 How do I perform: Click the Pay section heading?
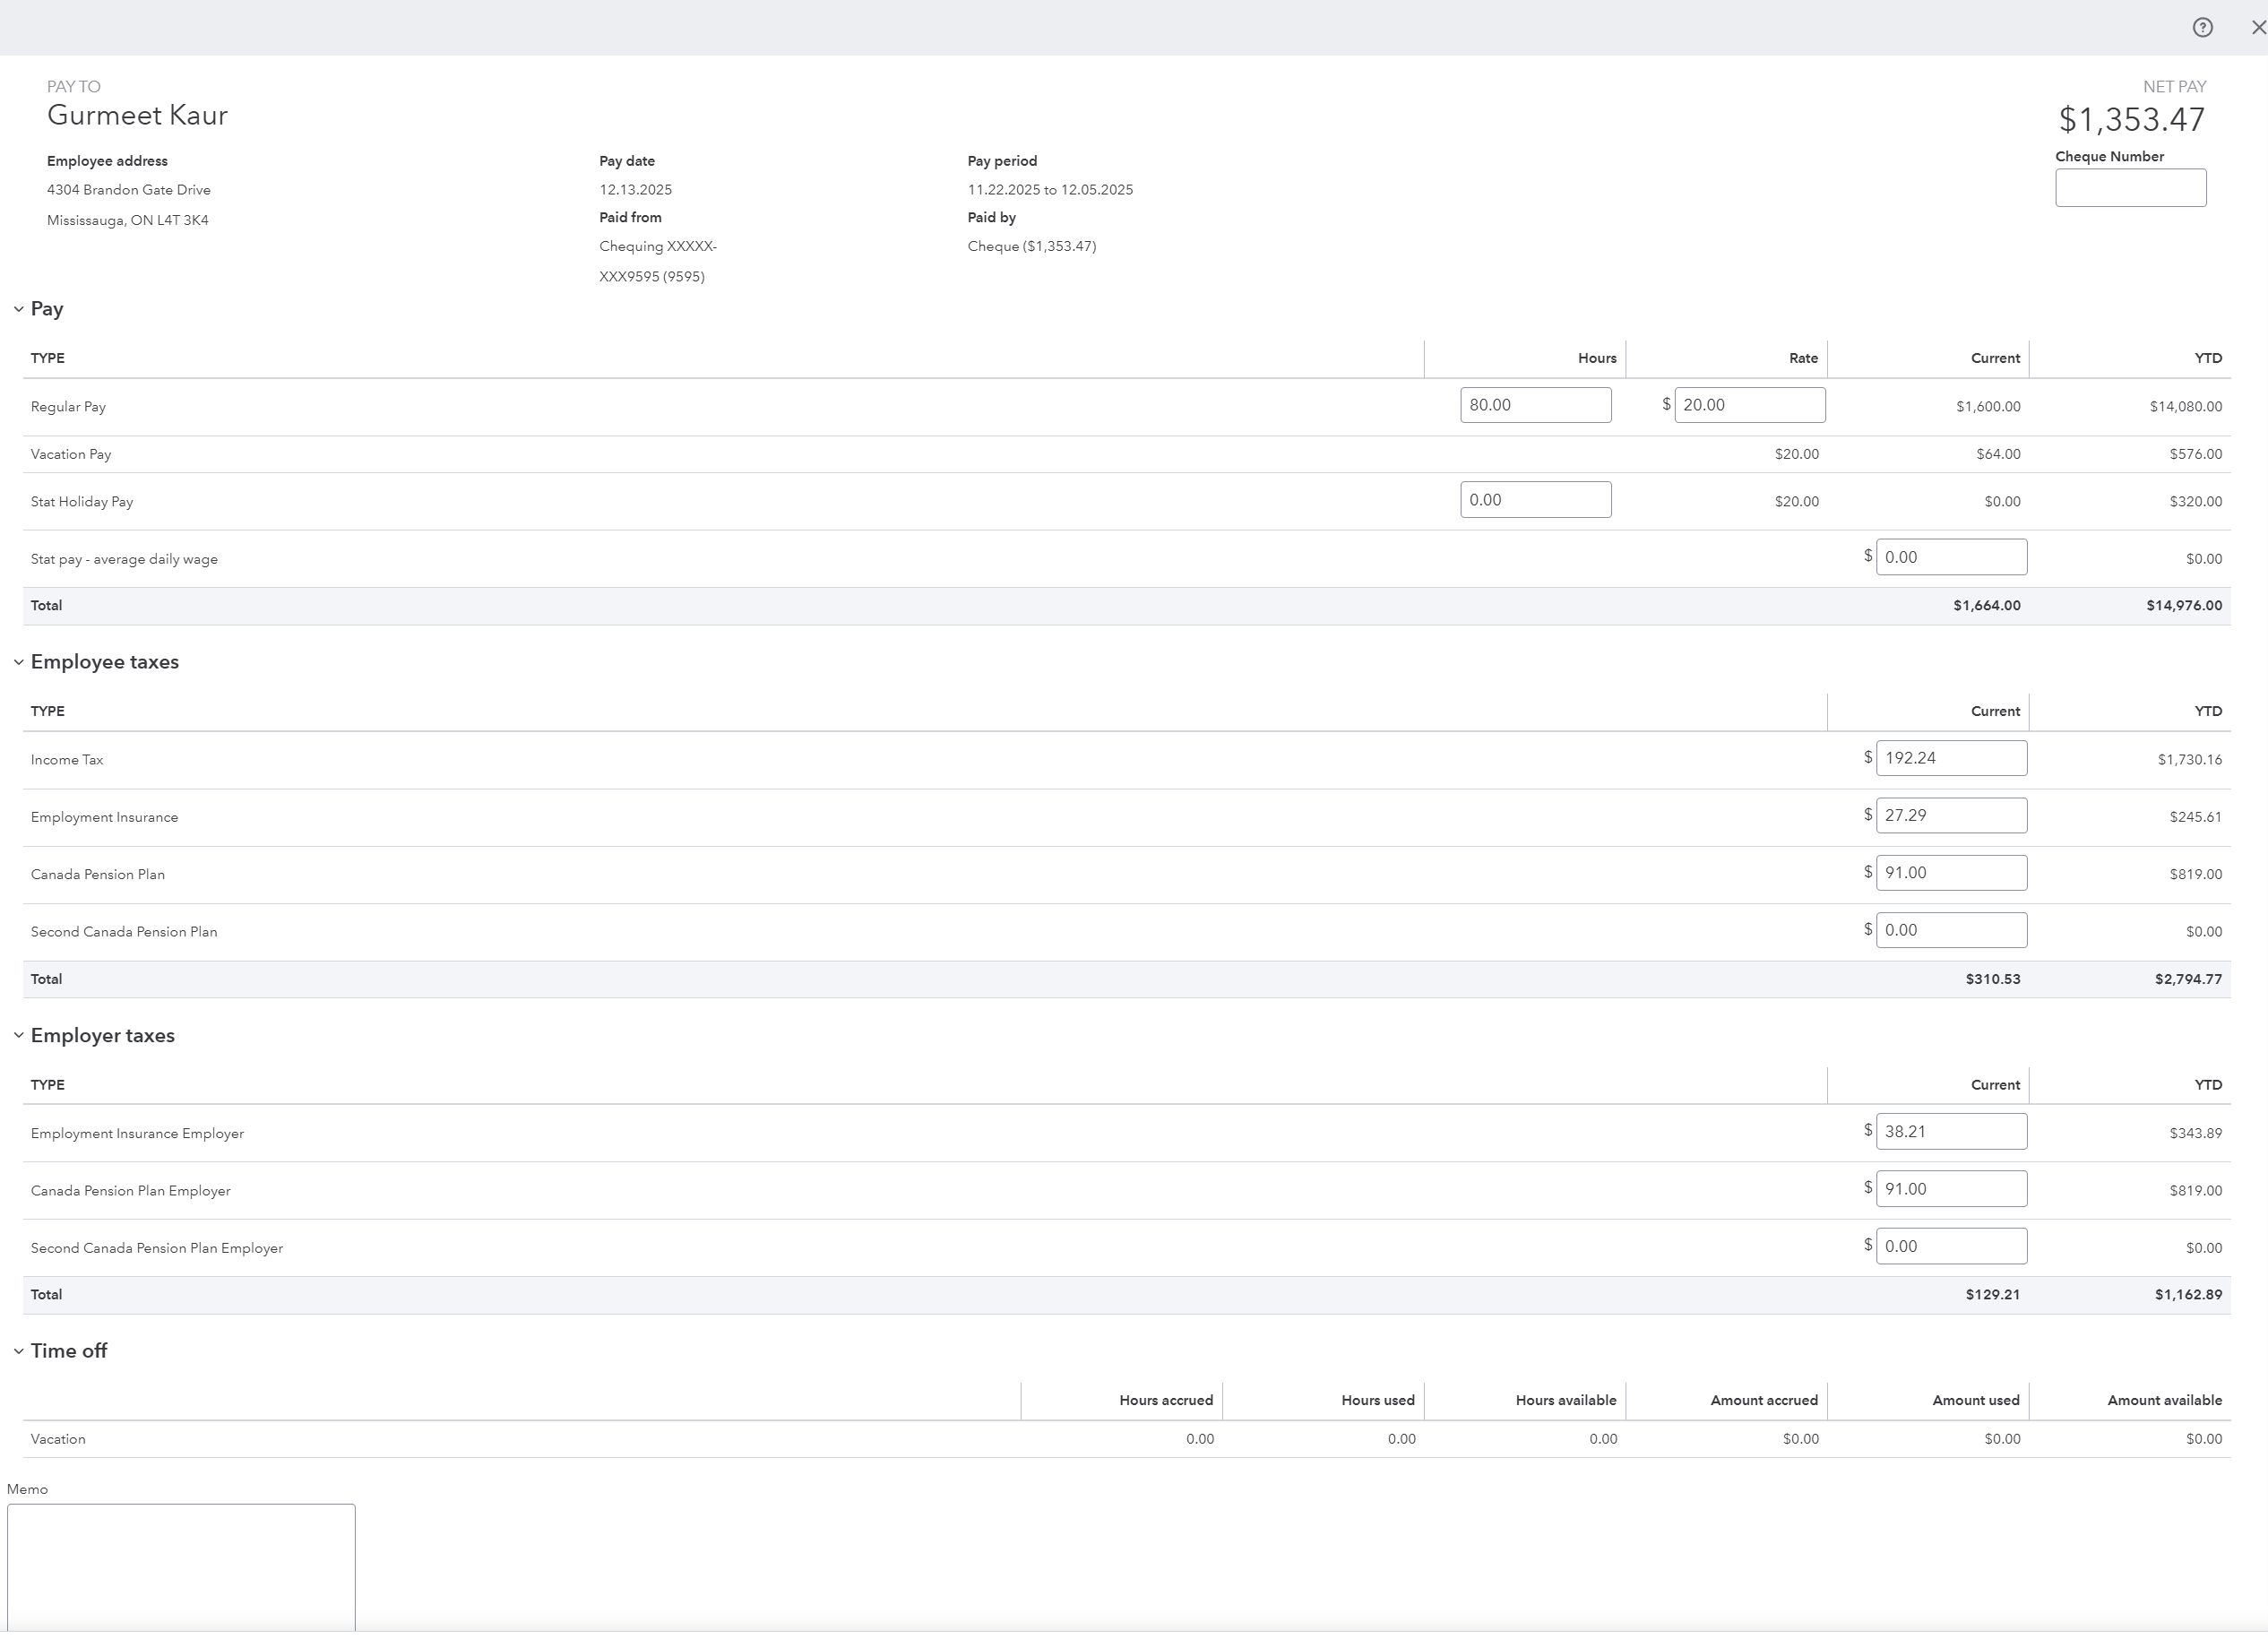[47, 309]
